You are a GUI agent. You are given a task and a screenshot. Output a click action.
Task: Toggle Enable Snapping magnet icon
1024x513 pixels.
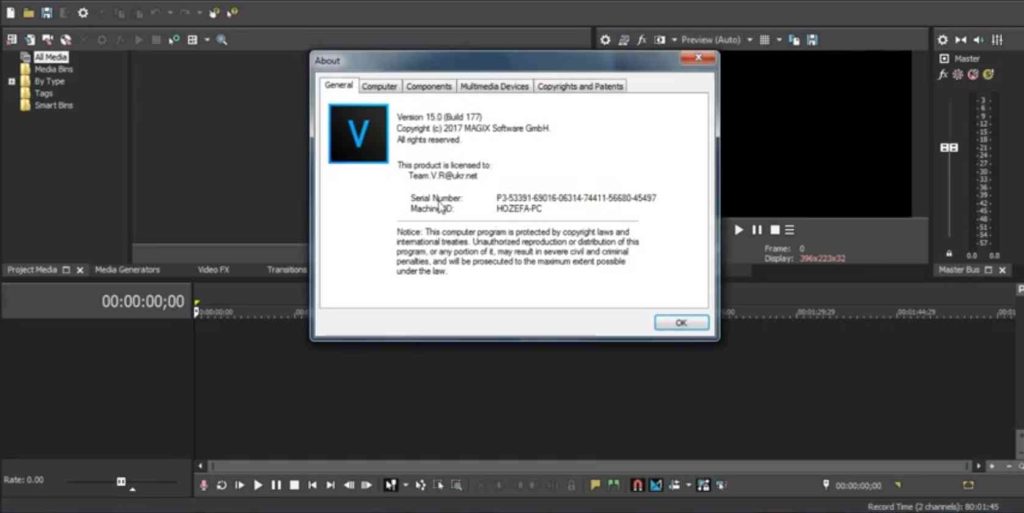637,485
